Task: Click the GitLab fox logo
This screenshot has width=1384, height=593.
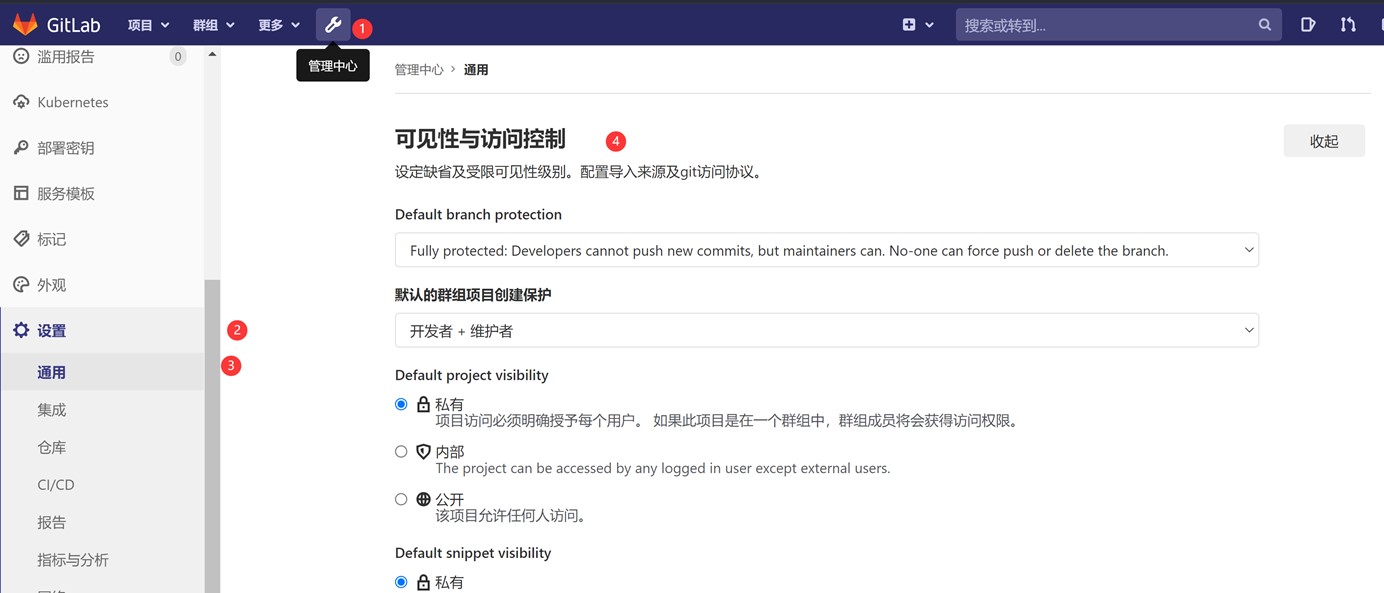Action: point(25,25)
